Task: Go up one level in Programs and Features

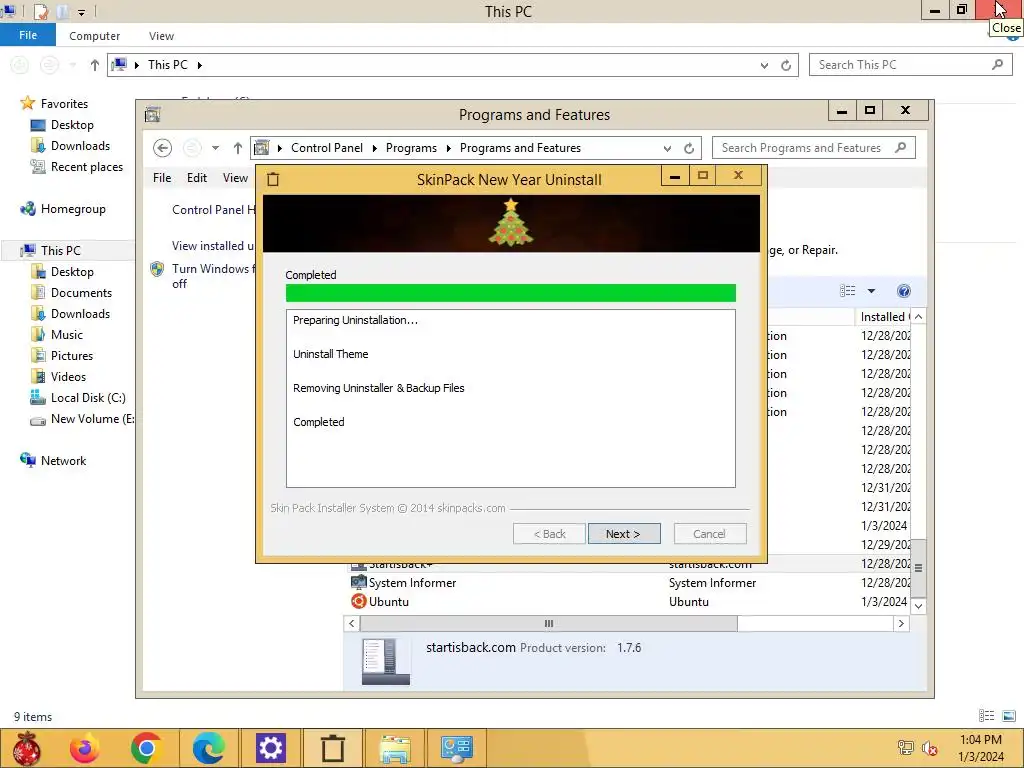Action: click(x=238, y=148)
